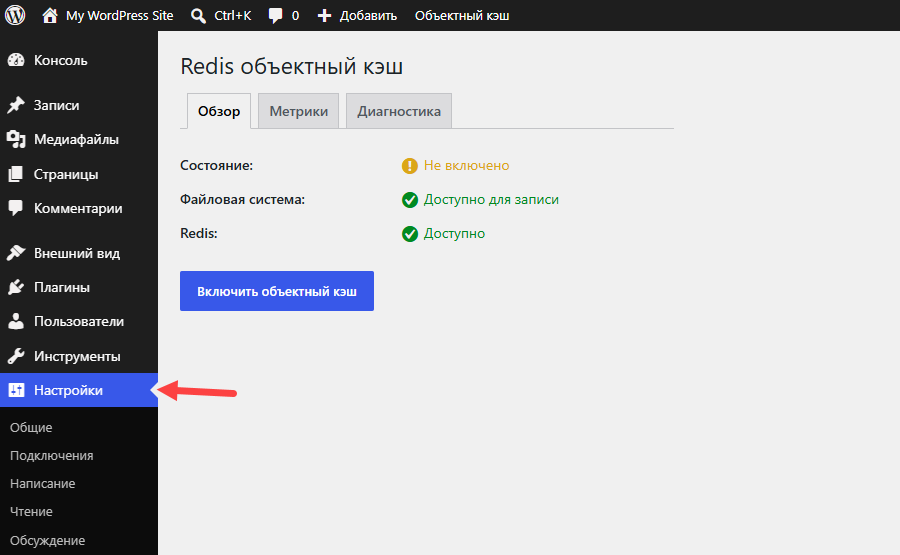Click the Записи pushpin icon
Image resolution: width=900 pixels, height=555 pixels.
tap(16, 105)
